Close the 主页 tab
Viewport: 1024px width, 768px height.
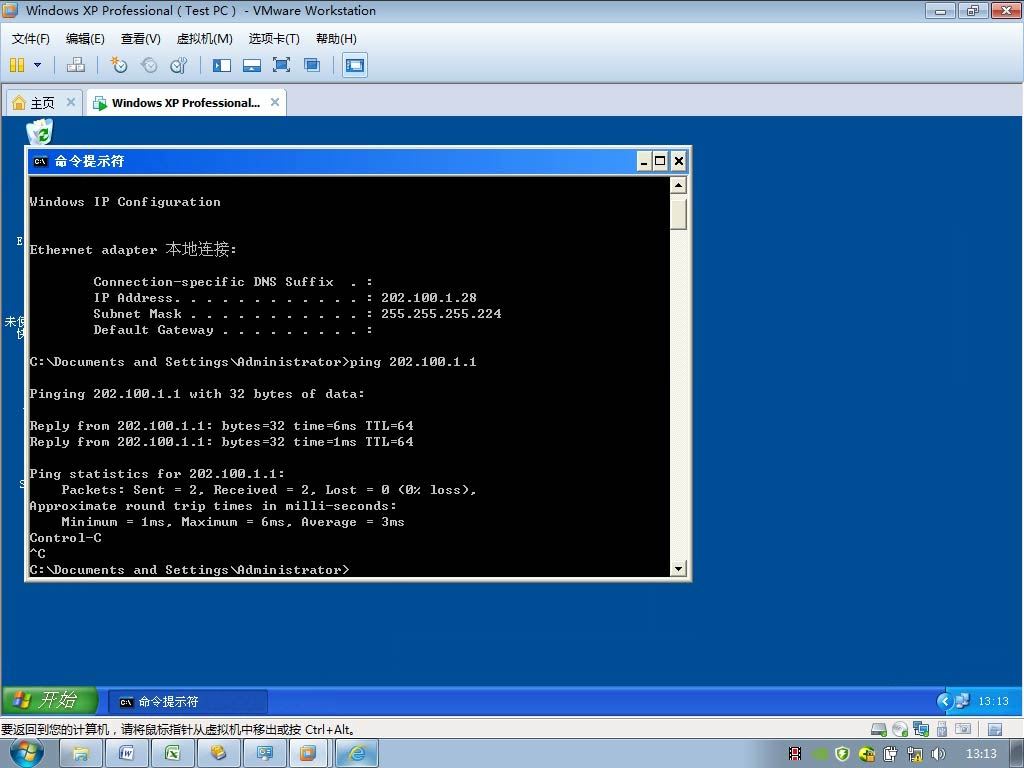(x=71, y=102)
